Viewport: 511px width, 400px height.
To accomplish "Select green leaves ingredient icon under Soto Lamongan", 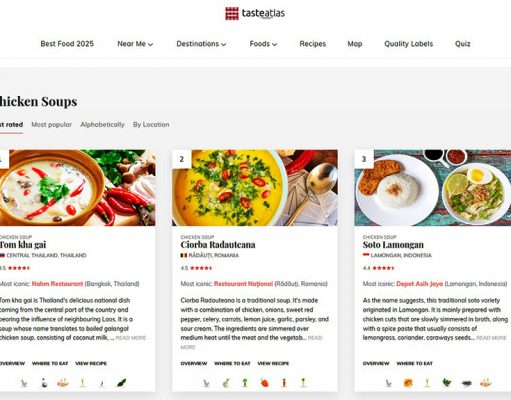I will coord(447,383).
